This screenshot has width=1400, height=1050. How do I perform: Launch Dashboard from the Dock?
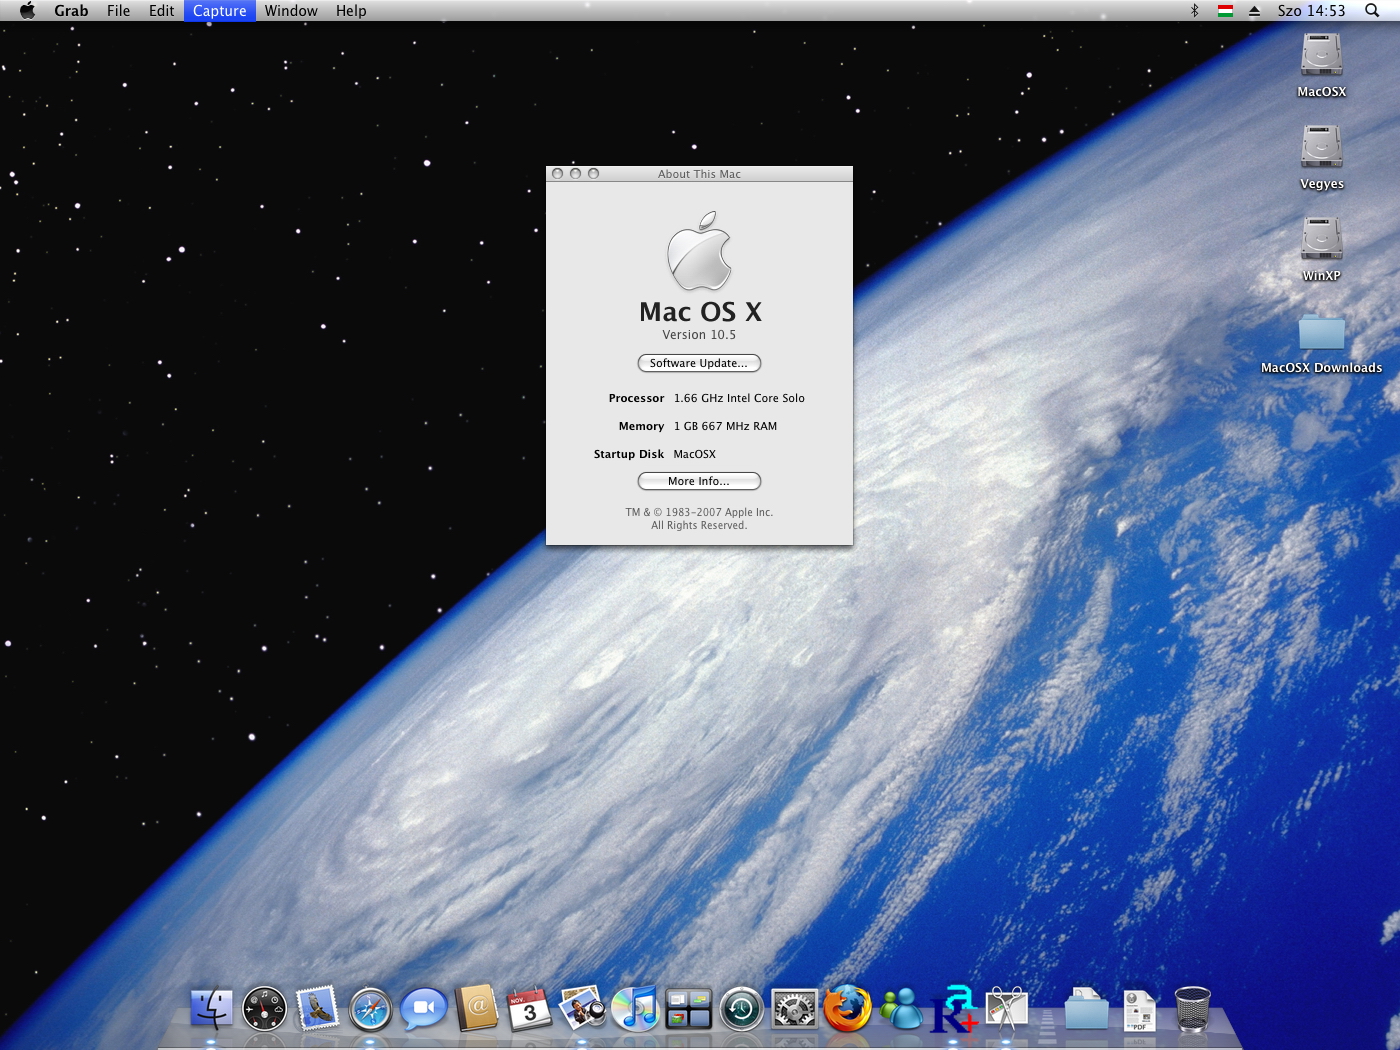click(265, 1008)
